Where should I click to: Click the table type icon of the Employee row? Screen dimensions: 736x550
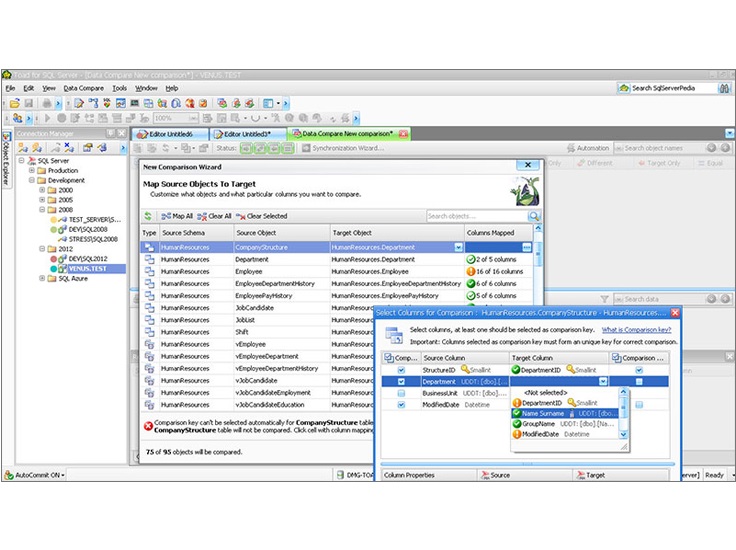coord(149,271)
